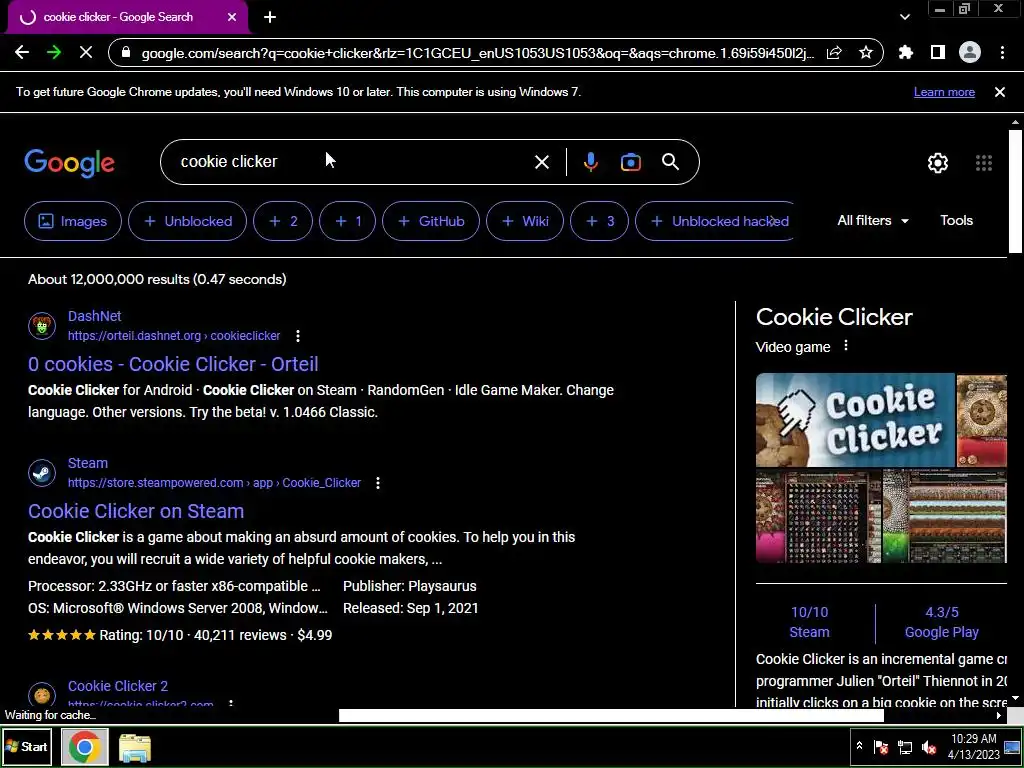Share this page from the address bar

[834, 53]
